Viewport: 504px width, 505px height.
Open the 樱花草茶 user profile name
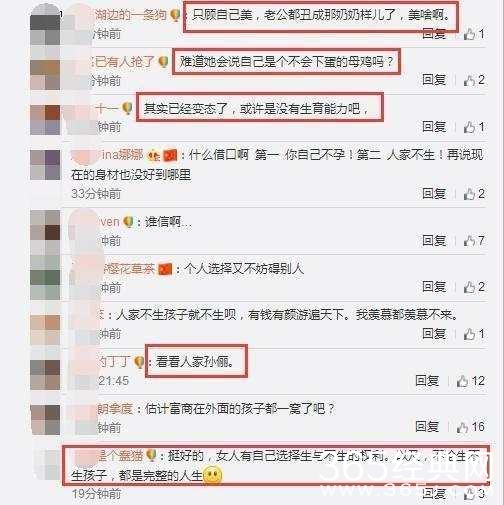(128, 269)
